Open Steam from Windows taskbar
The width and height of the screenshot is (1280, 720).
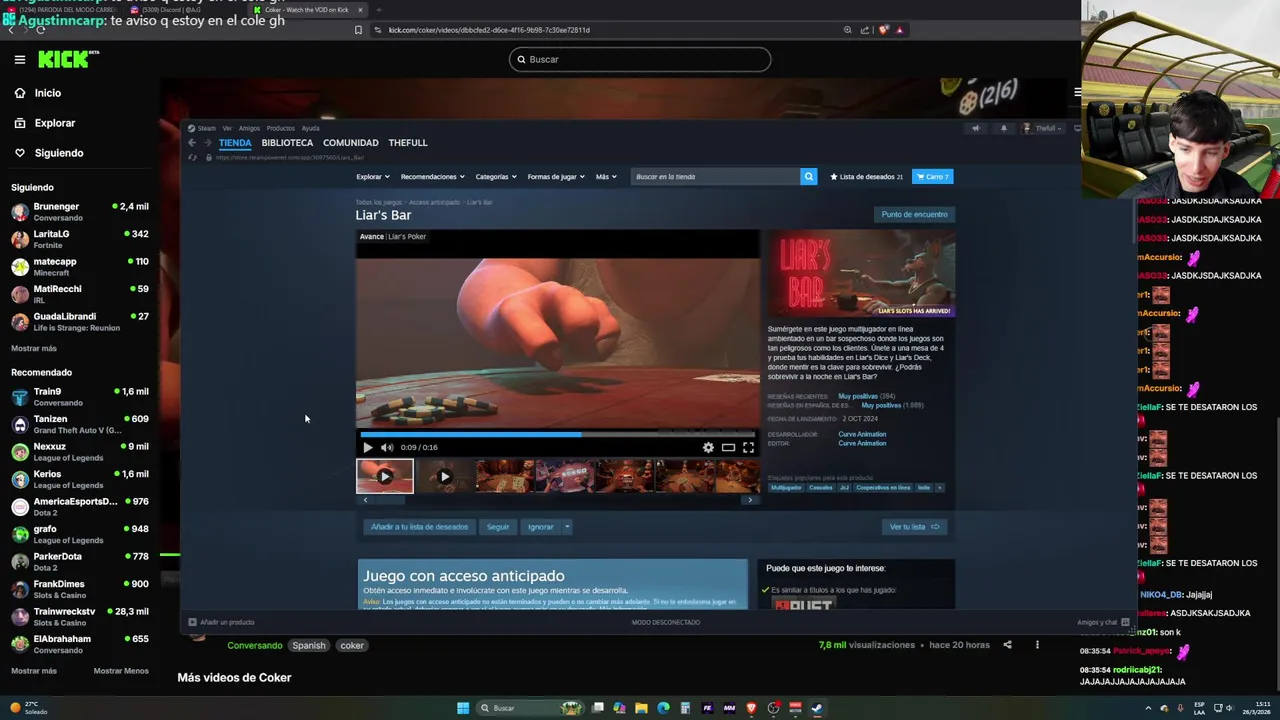pyautogui.click(x=817, y=708)
